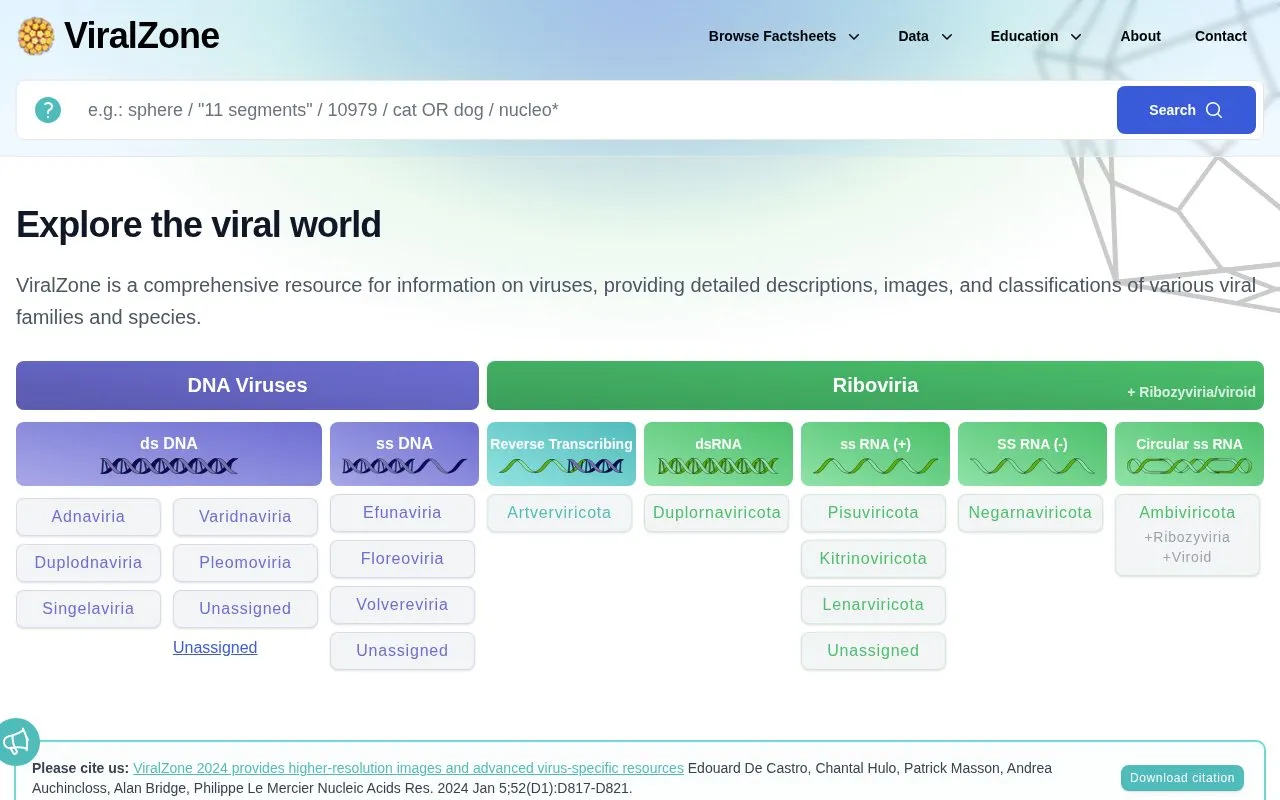Open the Artverviricota phylum
The height and width of the screenshot is (800, 1280).
pos(559,513)
